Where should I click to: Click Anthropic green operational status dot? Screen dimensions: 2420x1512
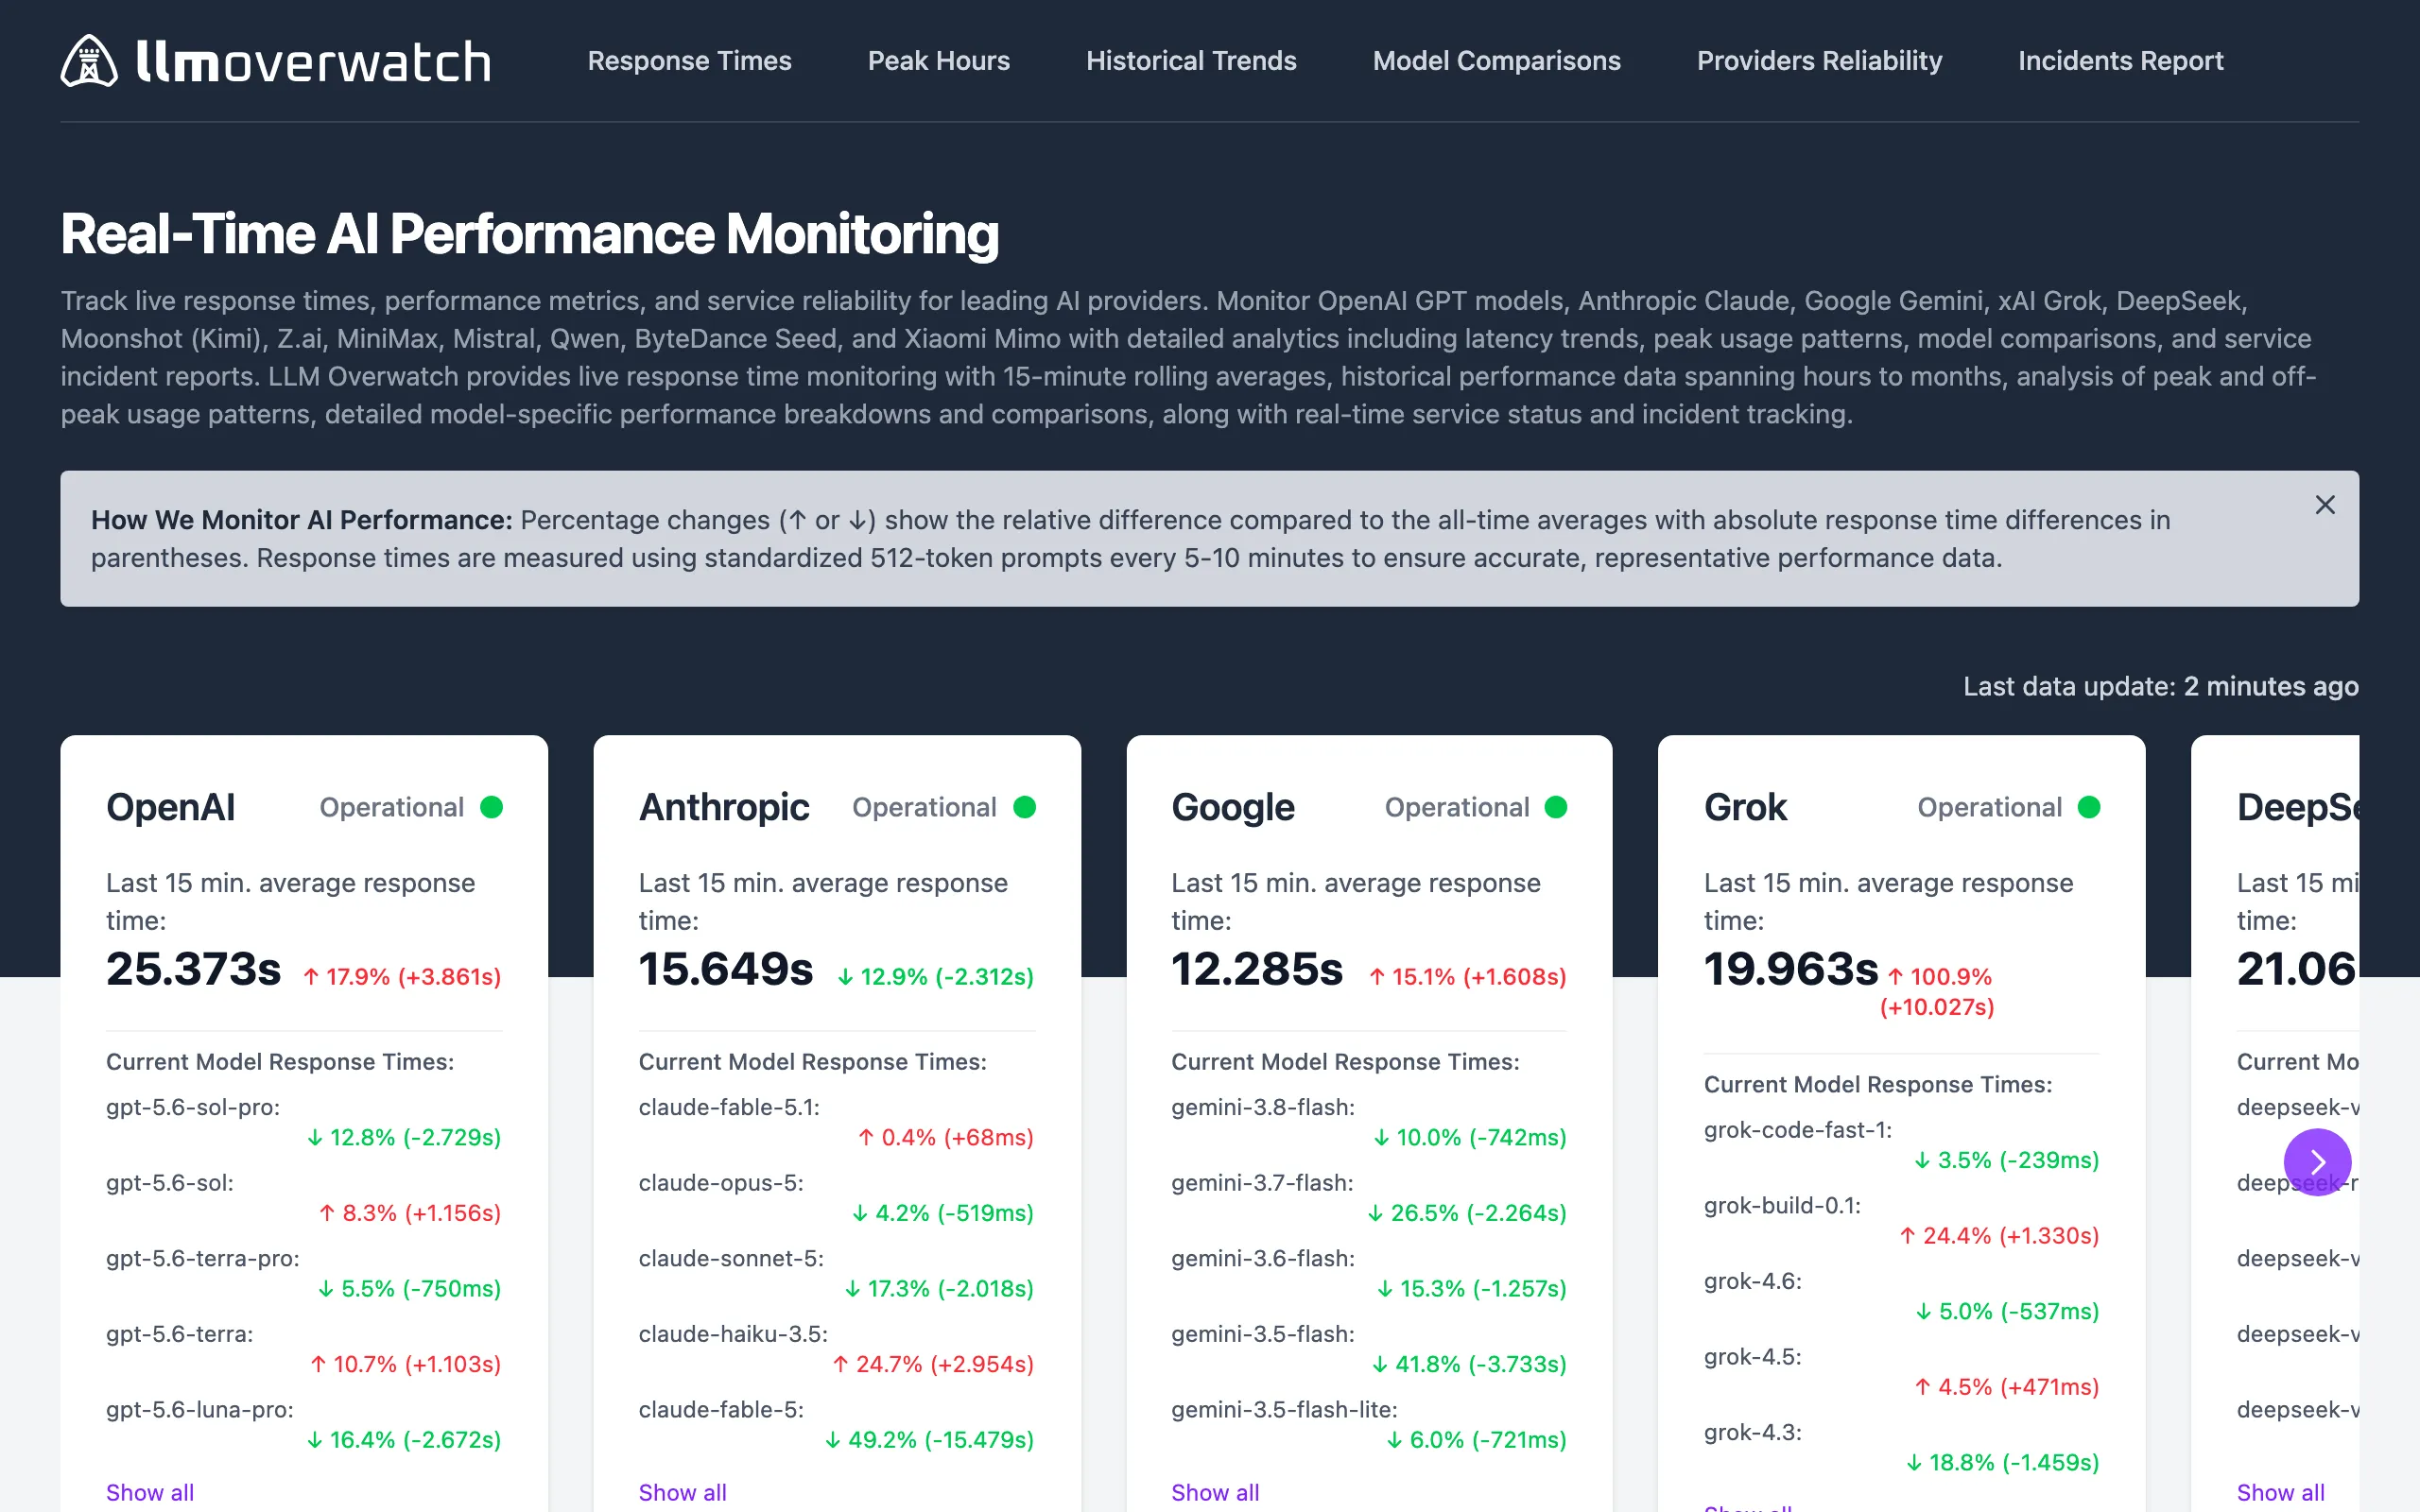tap(1024, 807)
